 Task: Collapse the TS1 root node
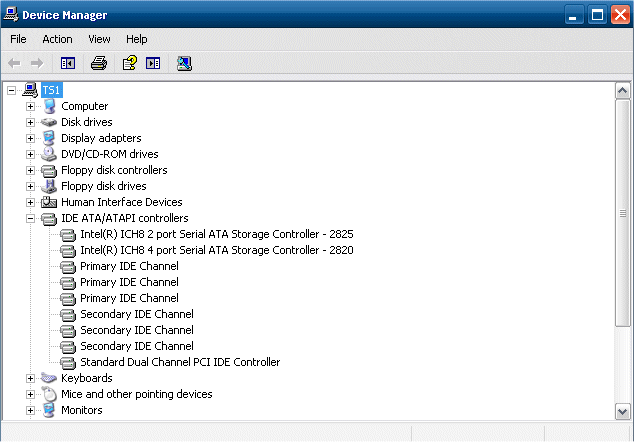tap(11, 90)
